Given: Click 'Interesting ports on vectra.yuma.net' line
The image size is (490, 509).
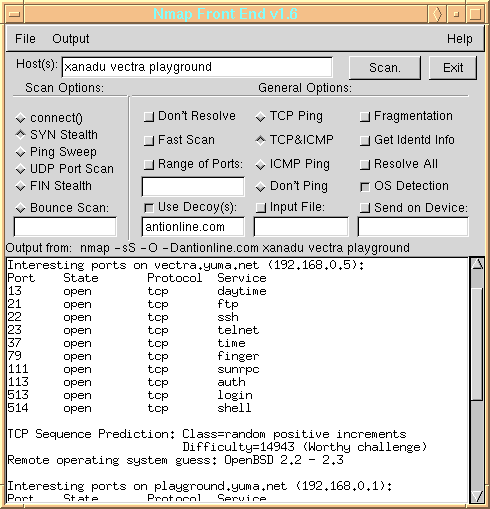Looking at the screenshot, I should click(x=186, y=265).
